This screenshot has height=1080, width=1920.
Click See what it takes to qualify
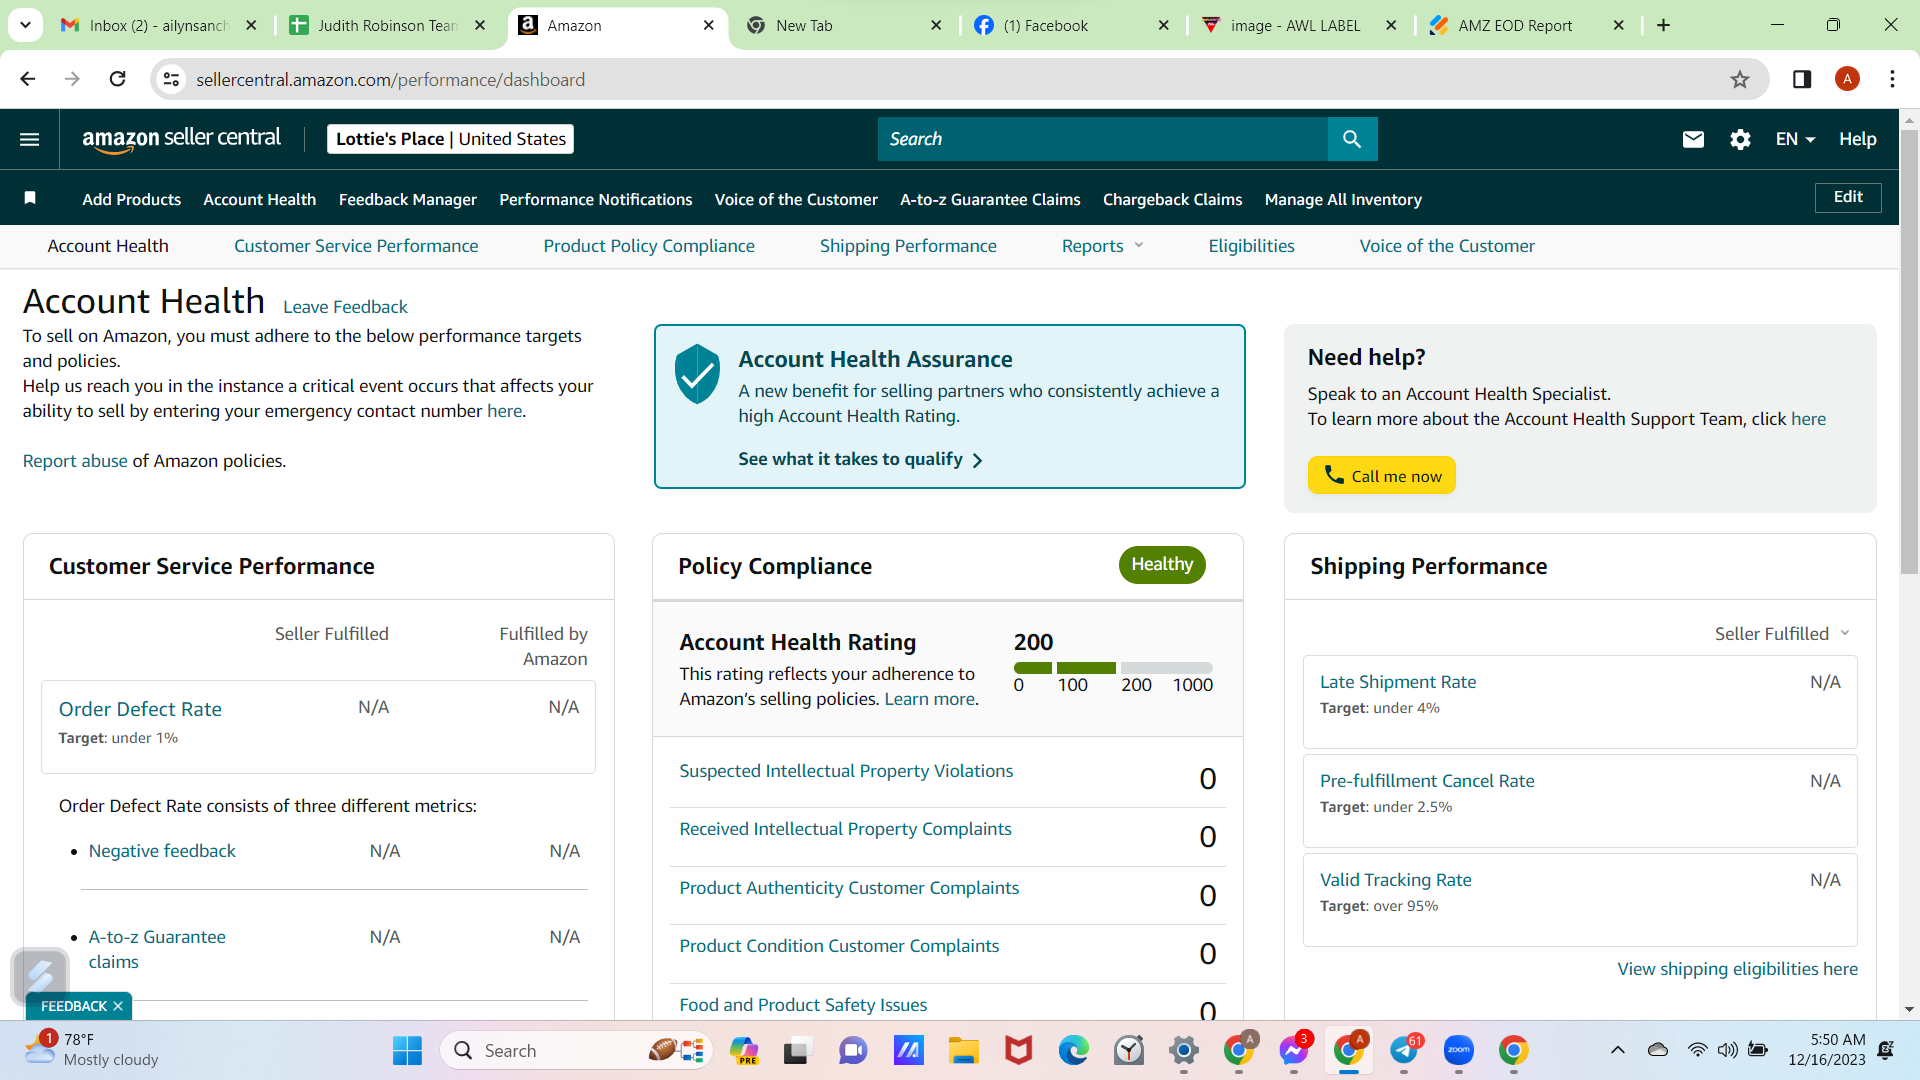pos(861,459)
